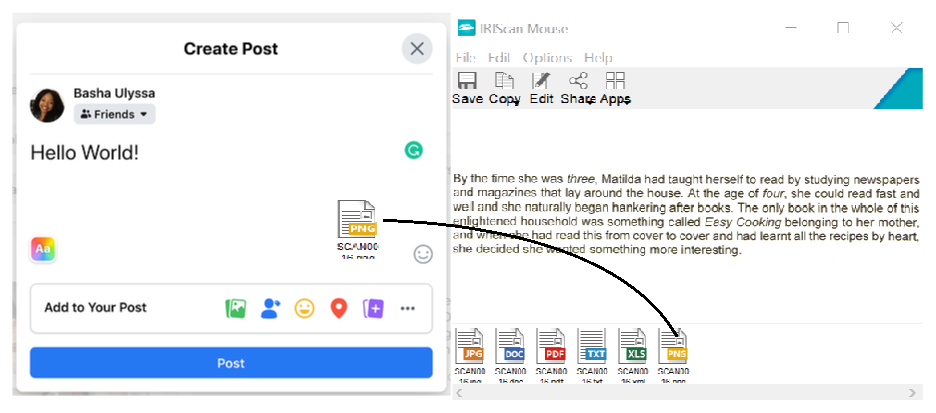Expand the Apps dropdown arrow
The image size is (936, 413).
coord(625,104)
